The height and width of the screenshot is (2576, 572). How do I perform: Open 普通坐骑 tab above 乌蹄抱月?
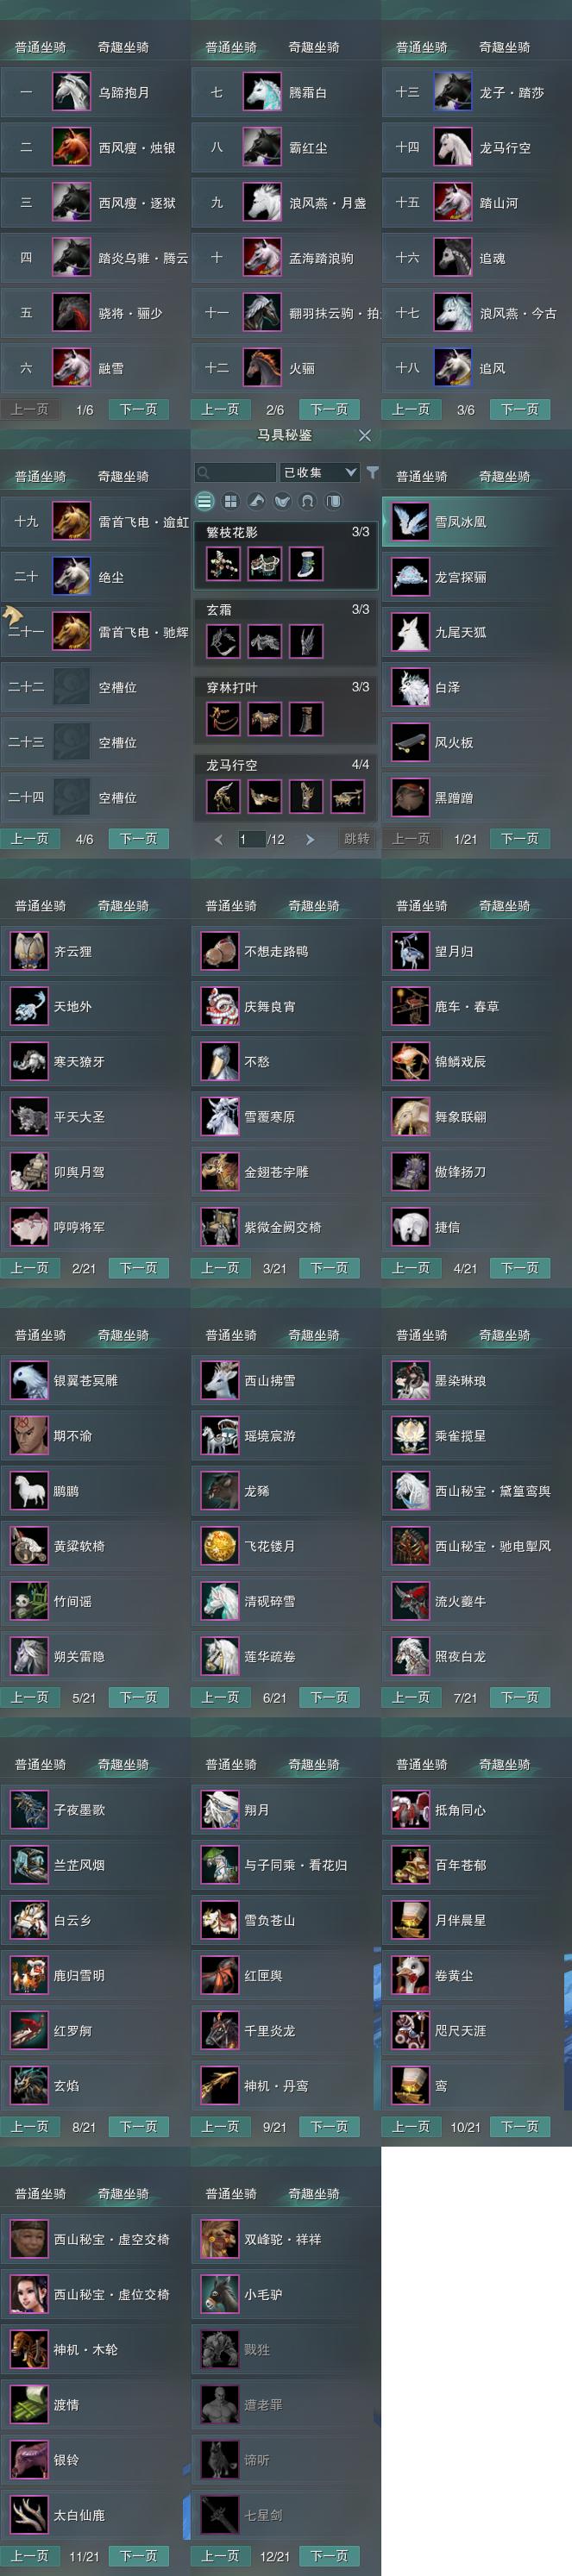[x=41, y=47]
